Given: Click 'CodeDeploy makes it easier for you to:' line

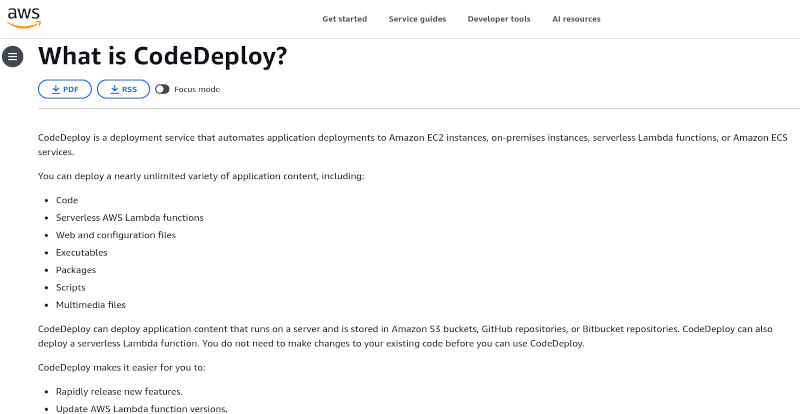Looking at the screenshot, I should click(x=122, y=367).
